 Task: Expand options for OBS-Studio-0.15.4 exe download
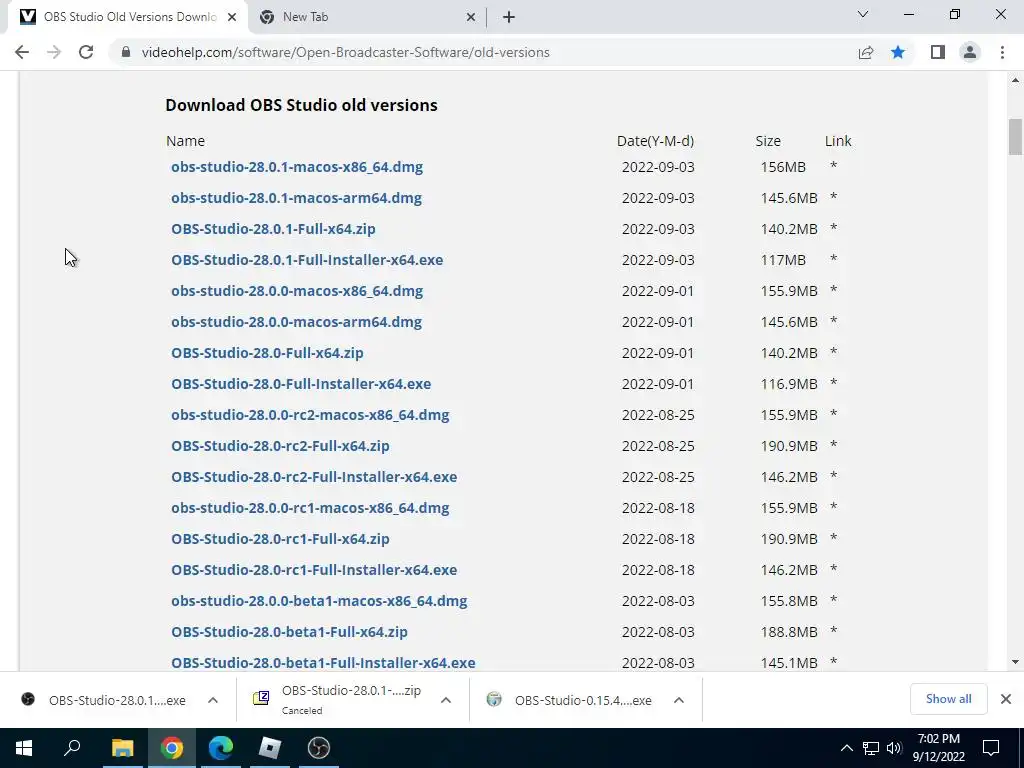(679, 700)
